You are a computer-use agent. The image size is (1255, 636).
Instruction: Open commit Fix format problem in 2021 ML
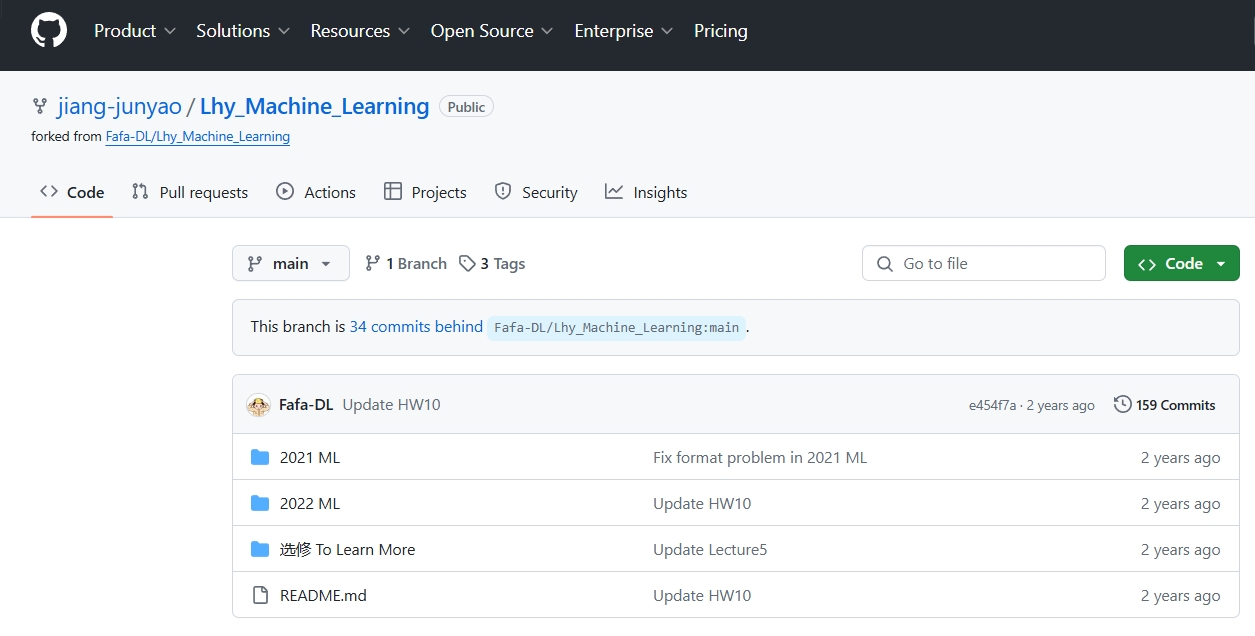pyautogui.click(x=760, y=457)
